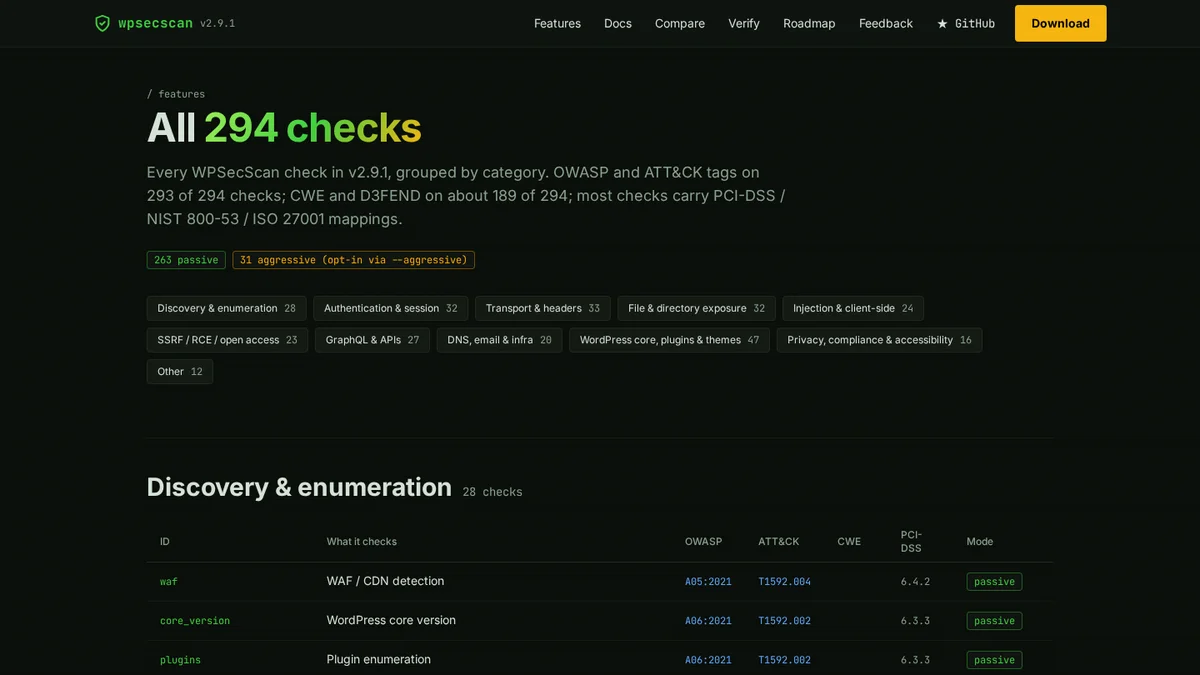Open the Verify nav item

(744, 23)
